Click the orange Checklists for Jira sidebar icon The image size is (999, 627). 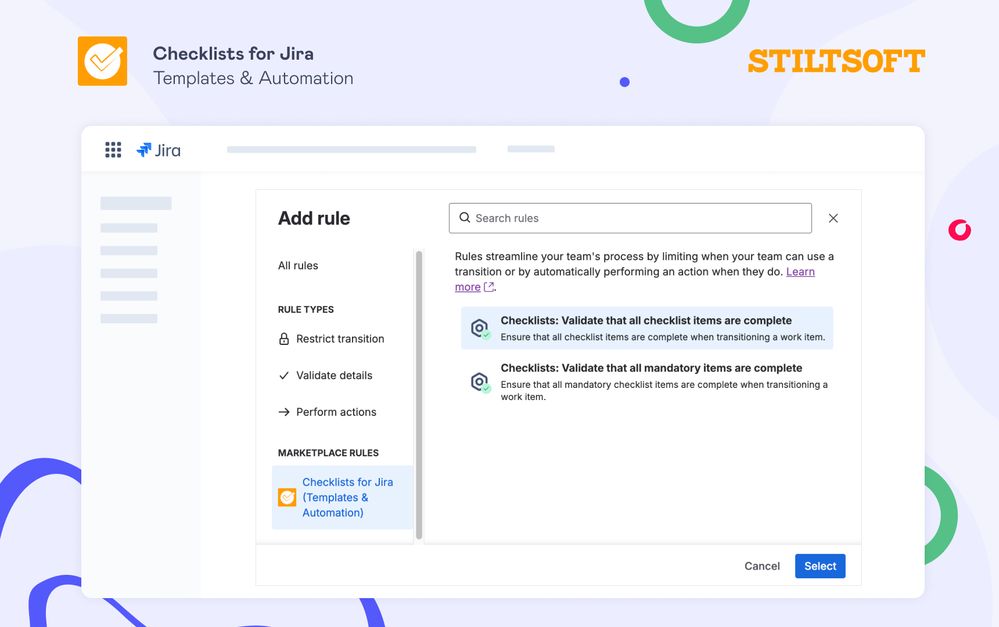point(287,497)
